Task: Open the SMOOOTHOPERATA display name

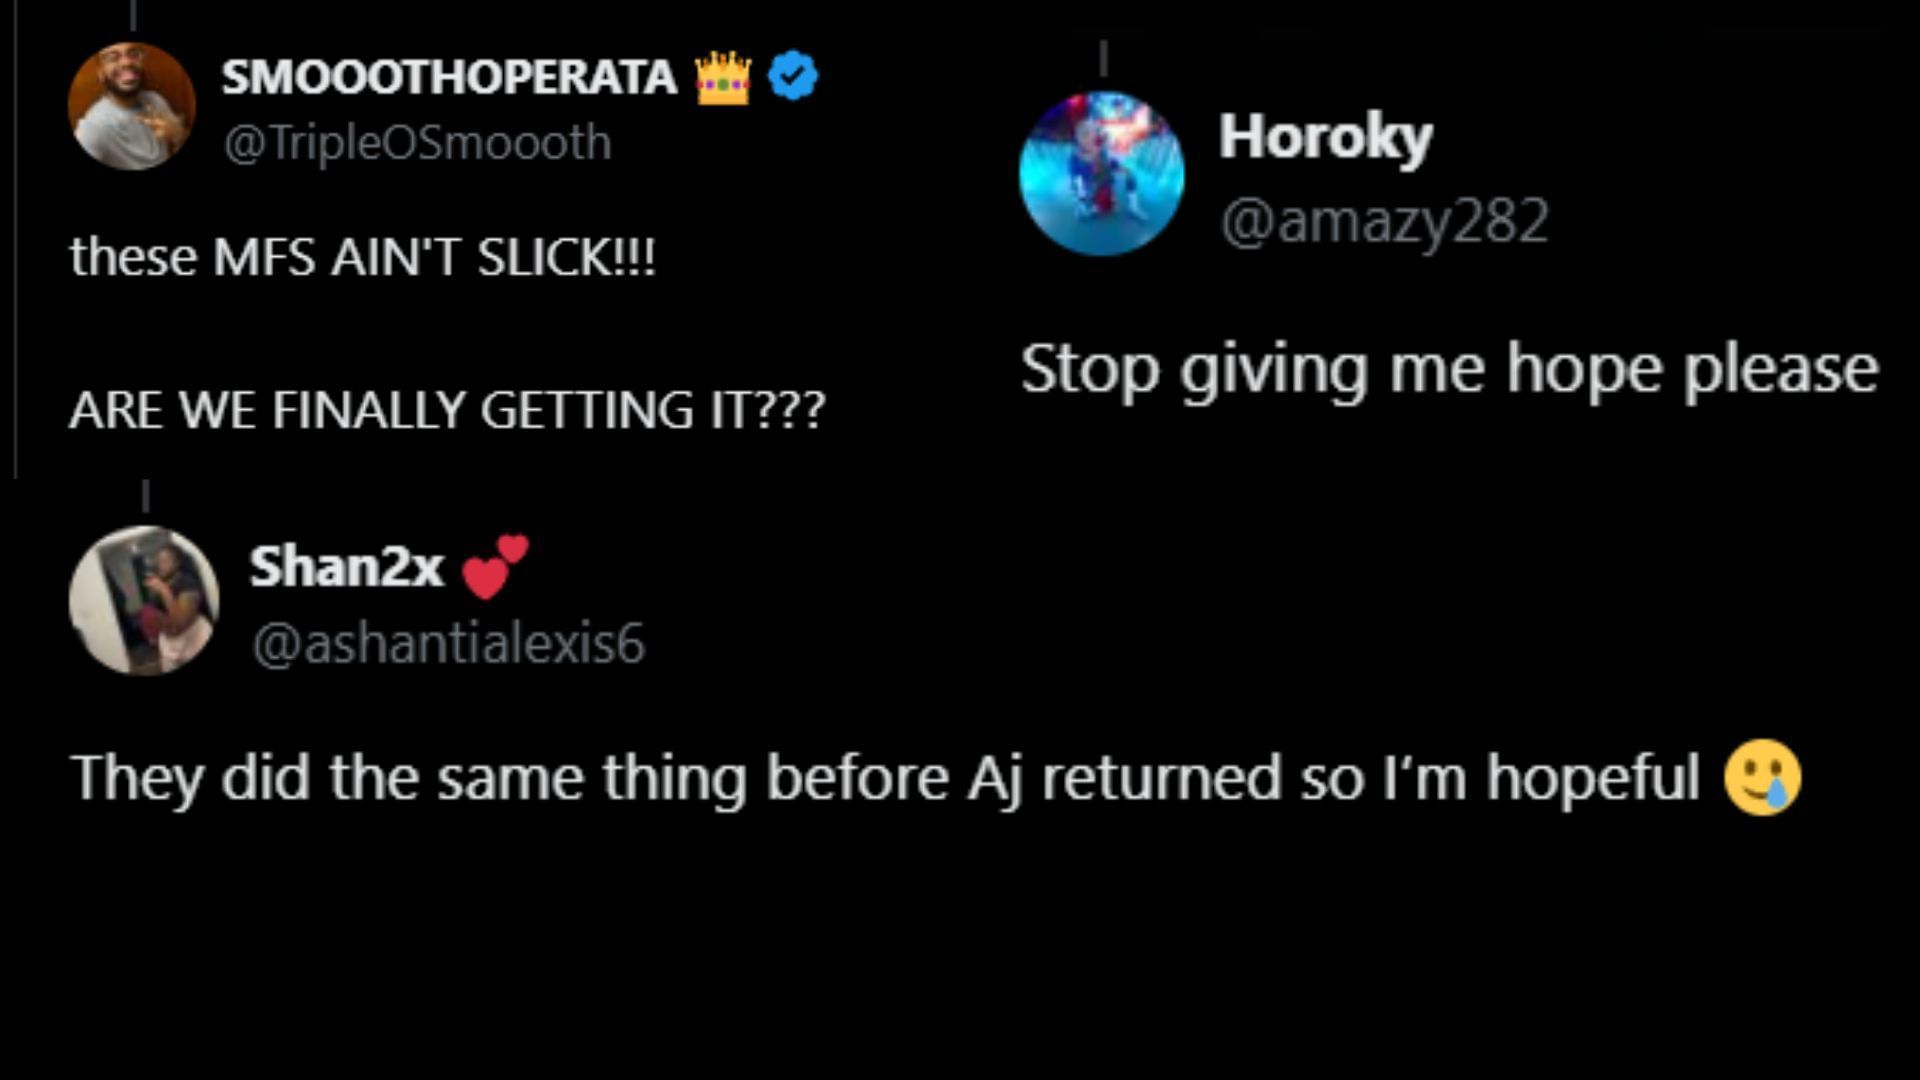Action: click(x=449, y=77)
